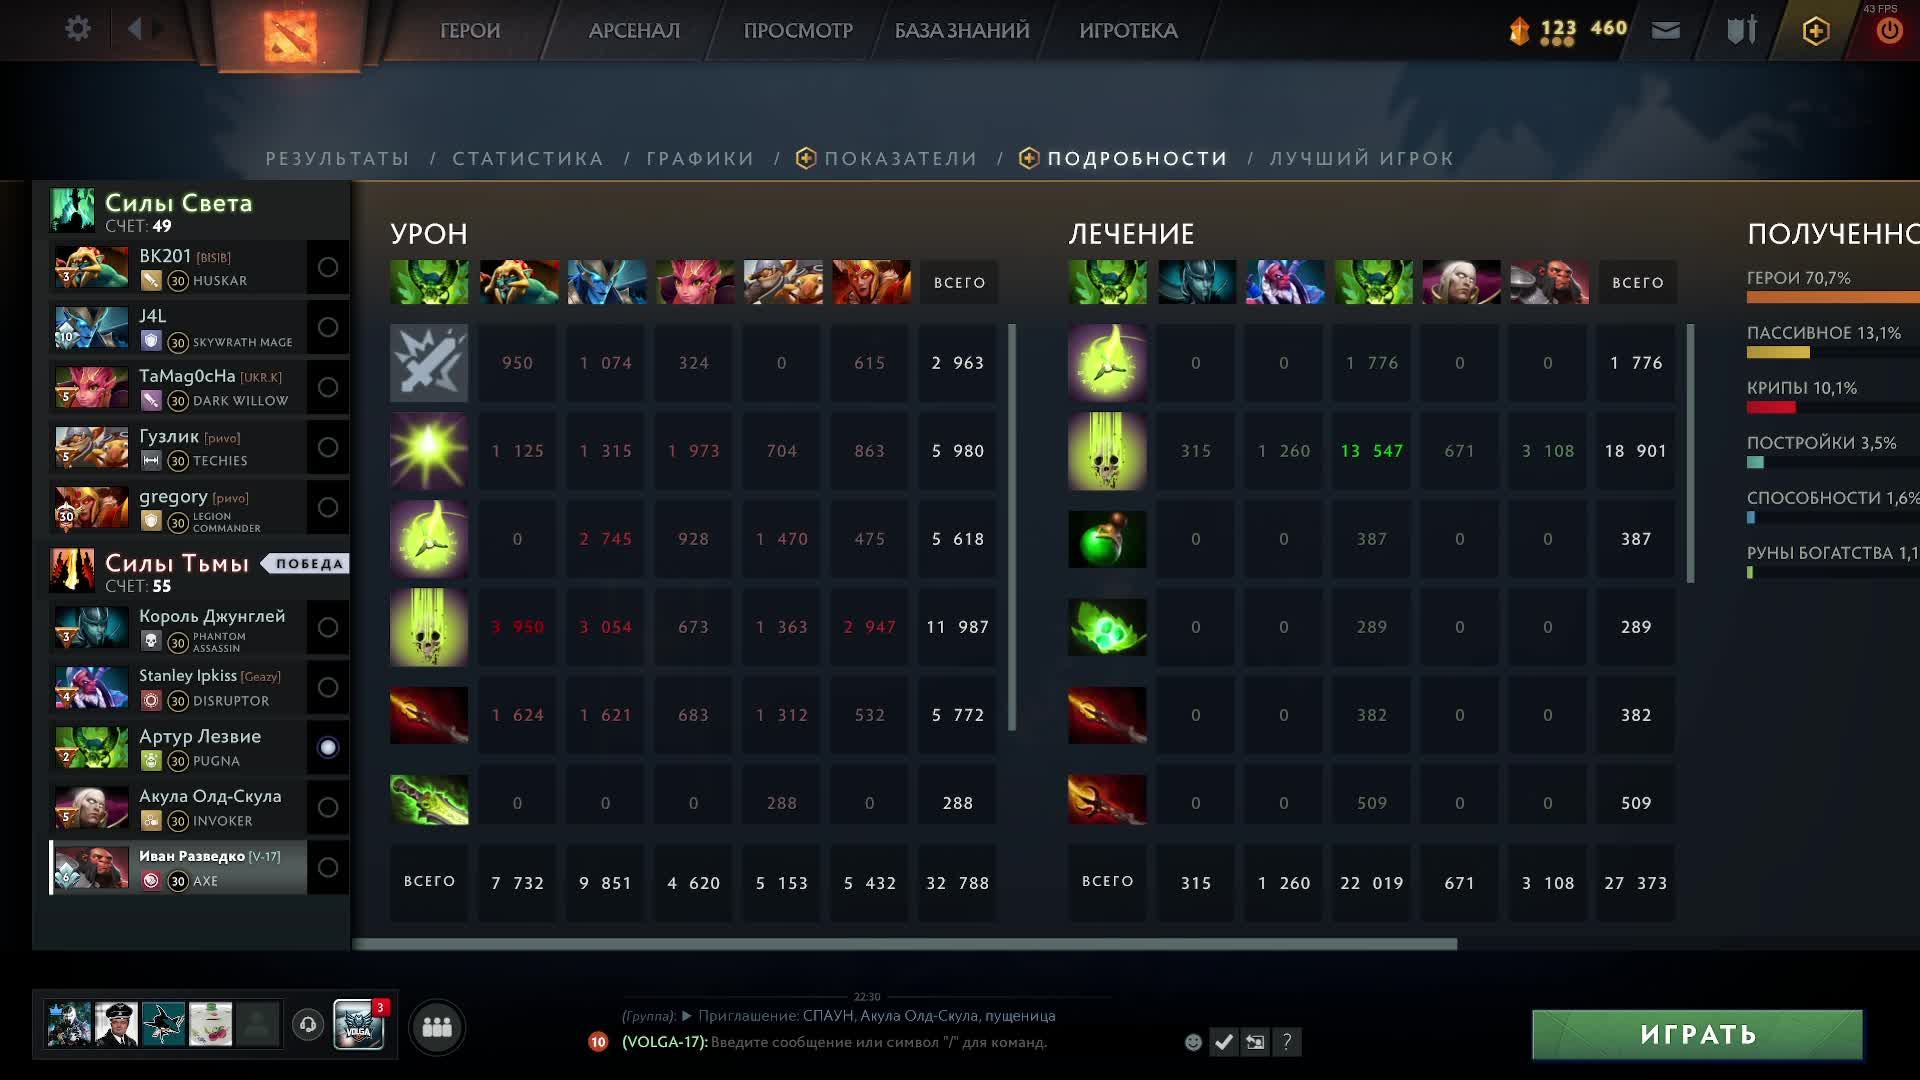The height and width of the screenshot is (1080, 1920).
Task: Open the mail envelope icon
Action: pyautogui.click(x=1665, y=31)
